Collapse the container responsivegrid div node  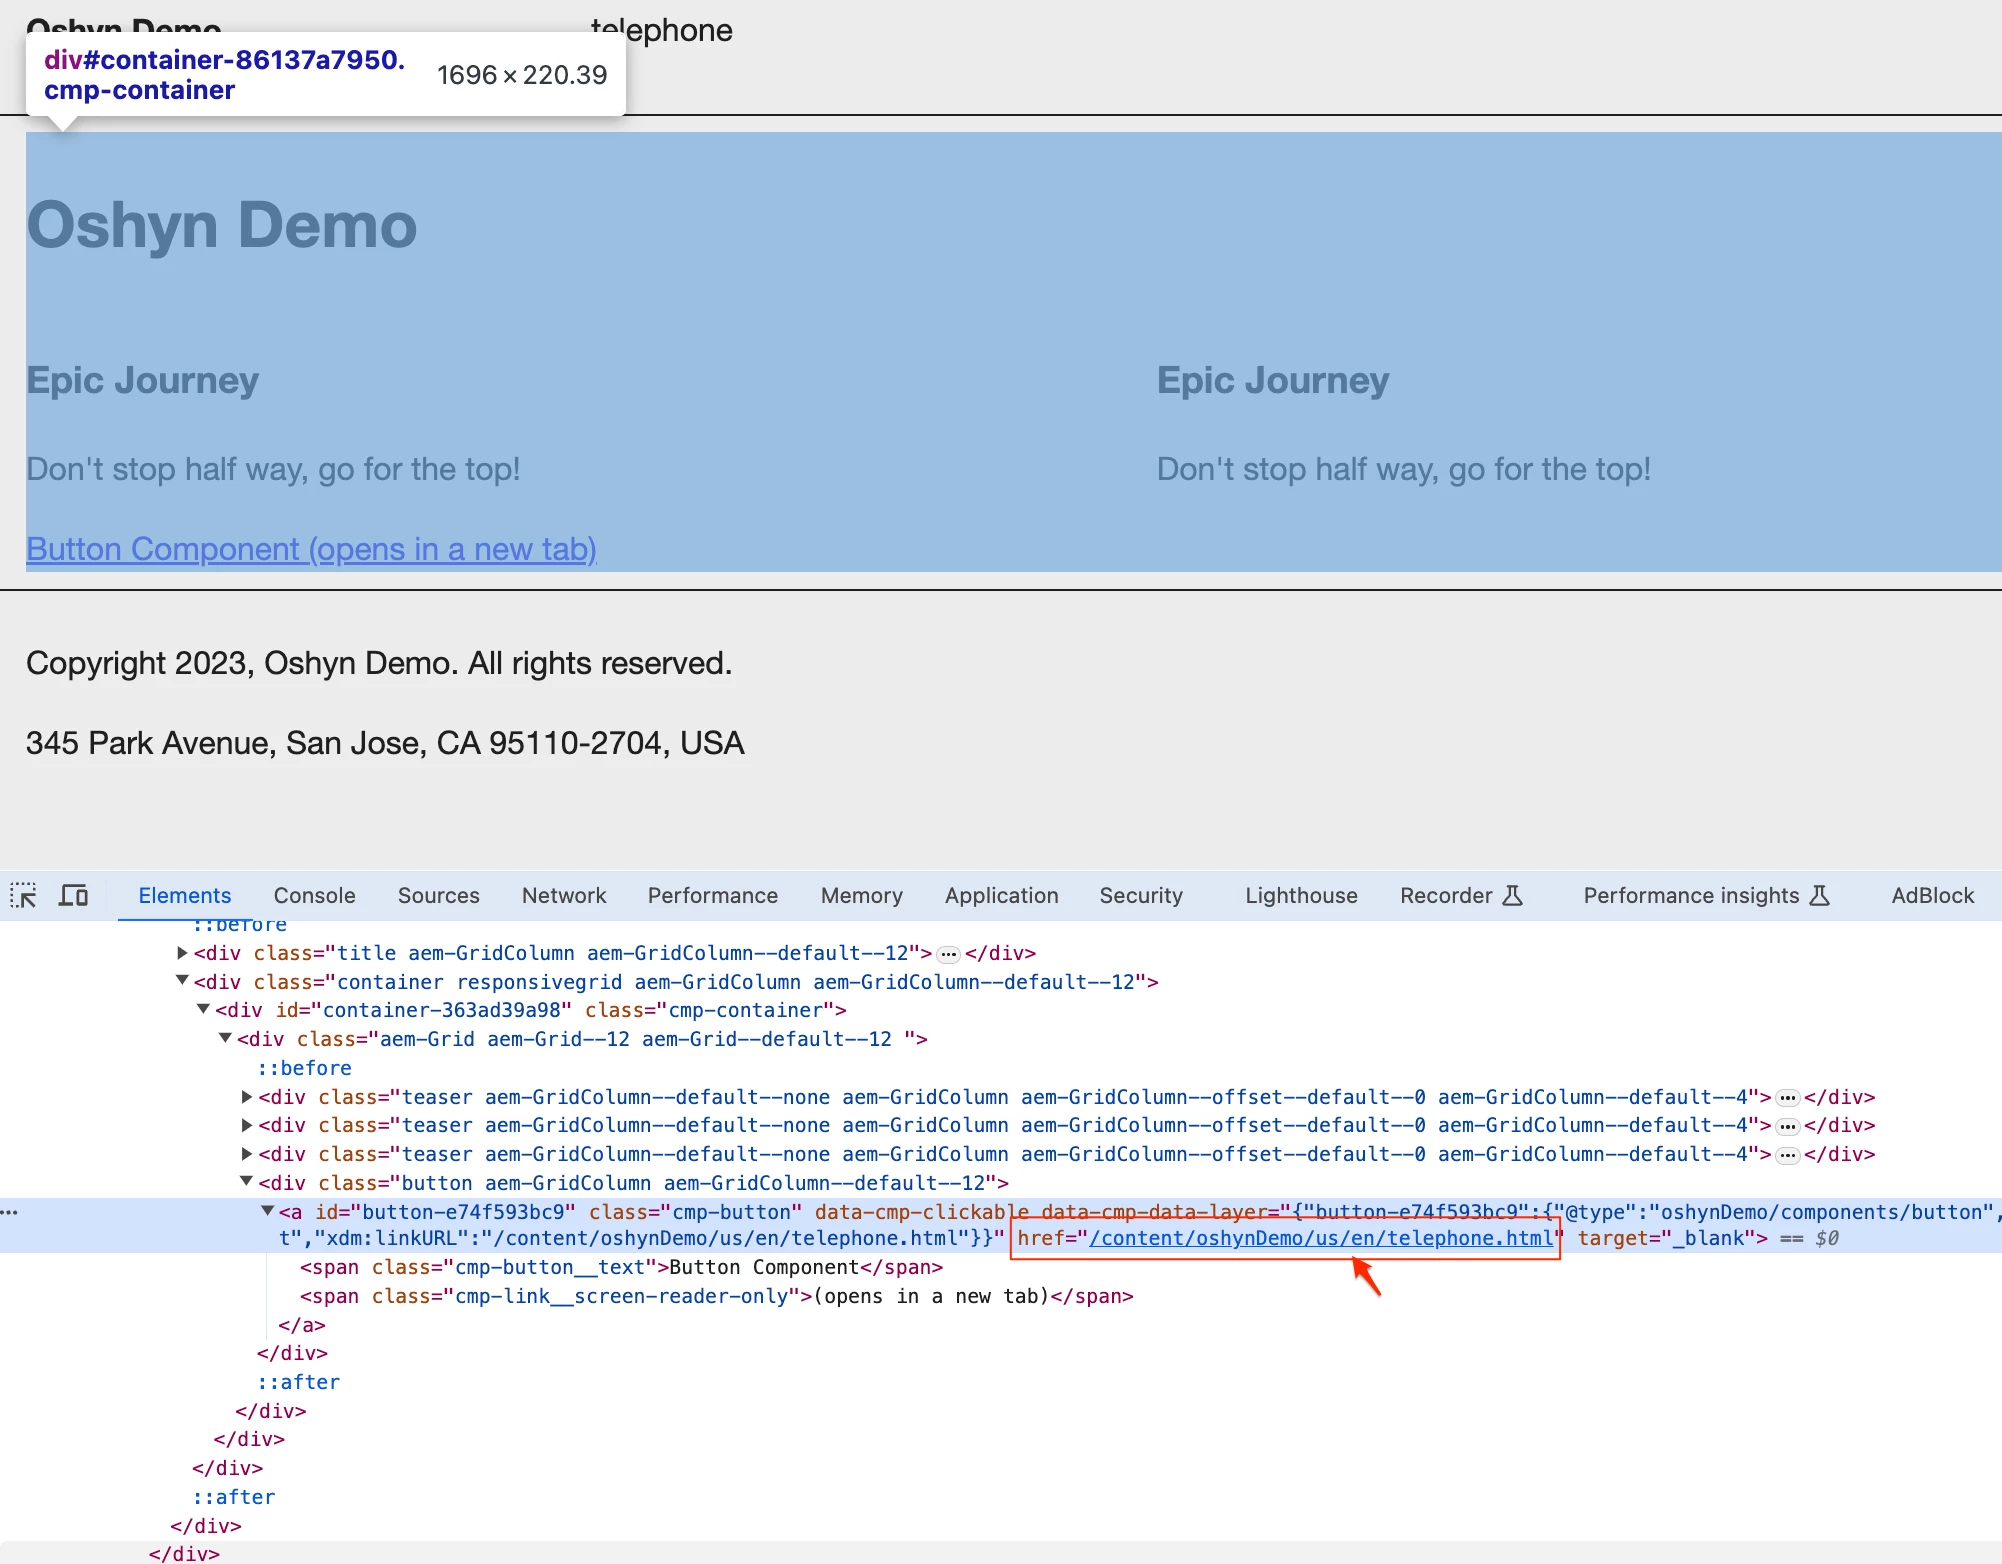pos(182,981)
